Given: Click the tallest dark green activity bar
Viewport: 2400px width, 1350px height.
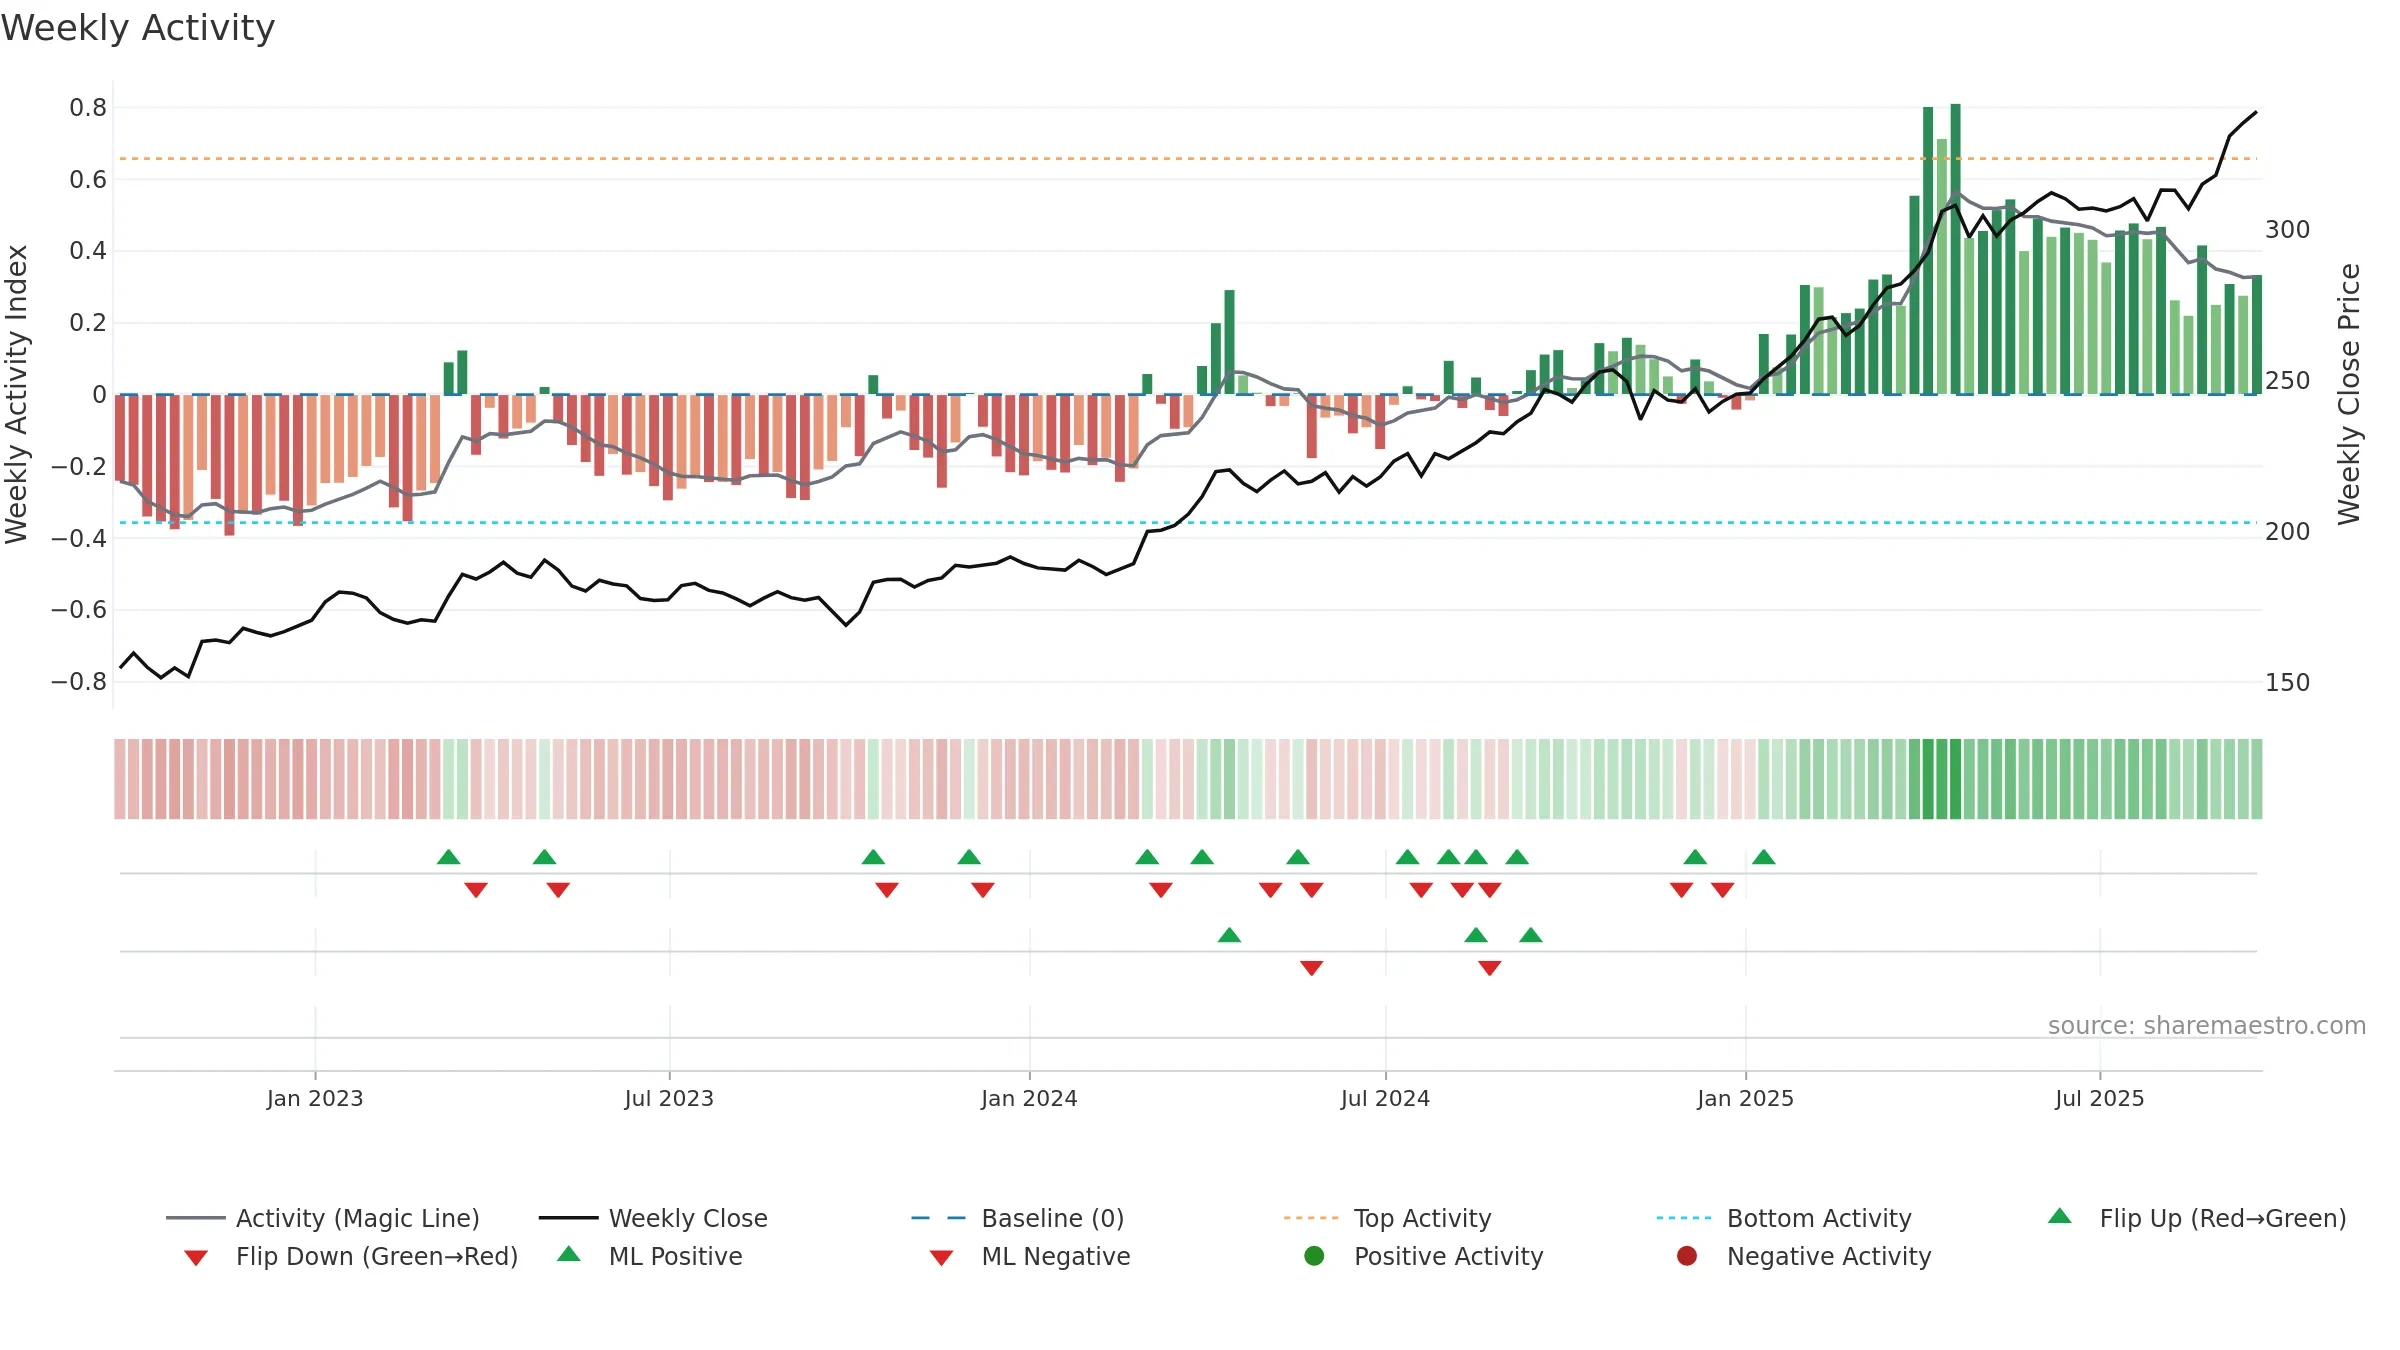Looking at the screenshot, I should click(x=1955, y=249).
